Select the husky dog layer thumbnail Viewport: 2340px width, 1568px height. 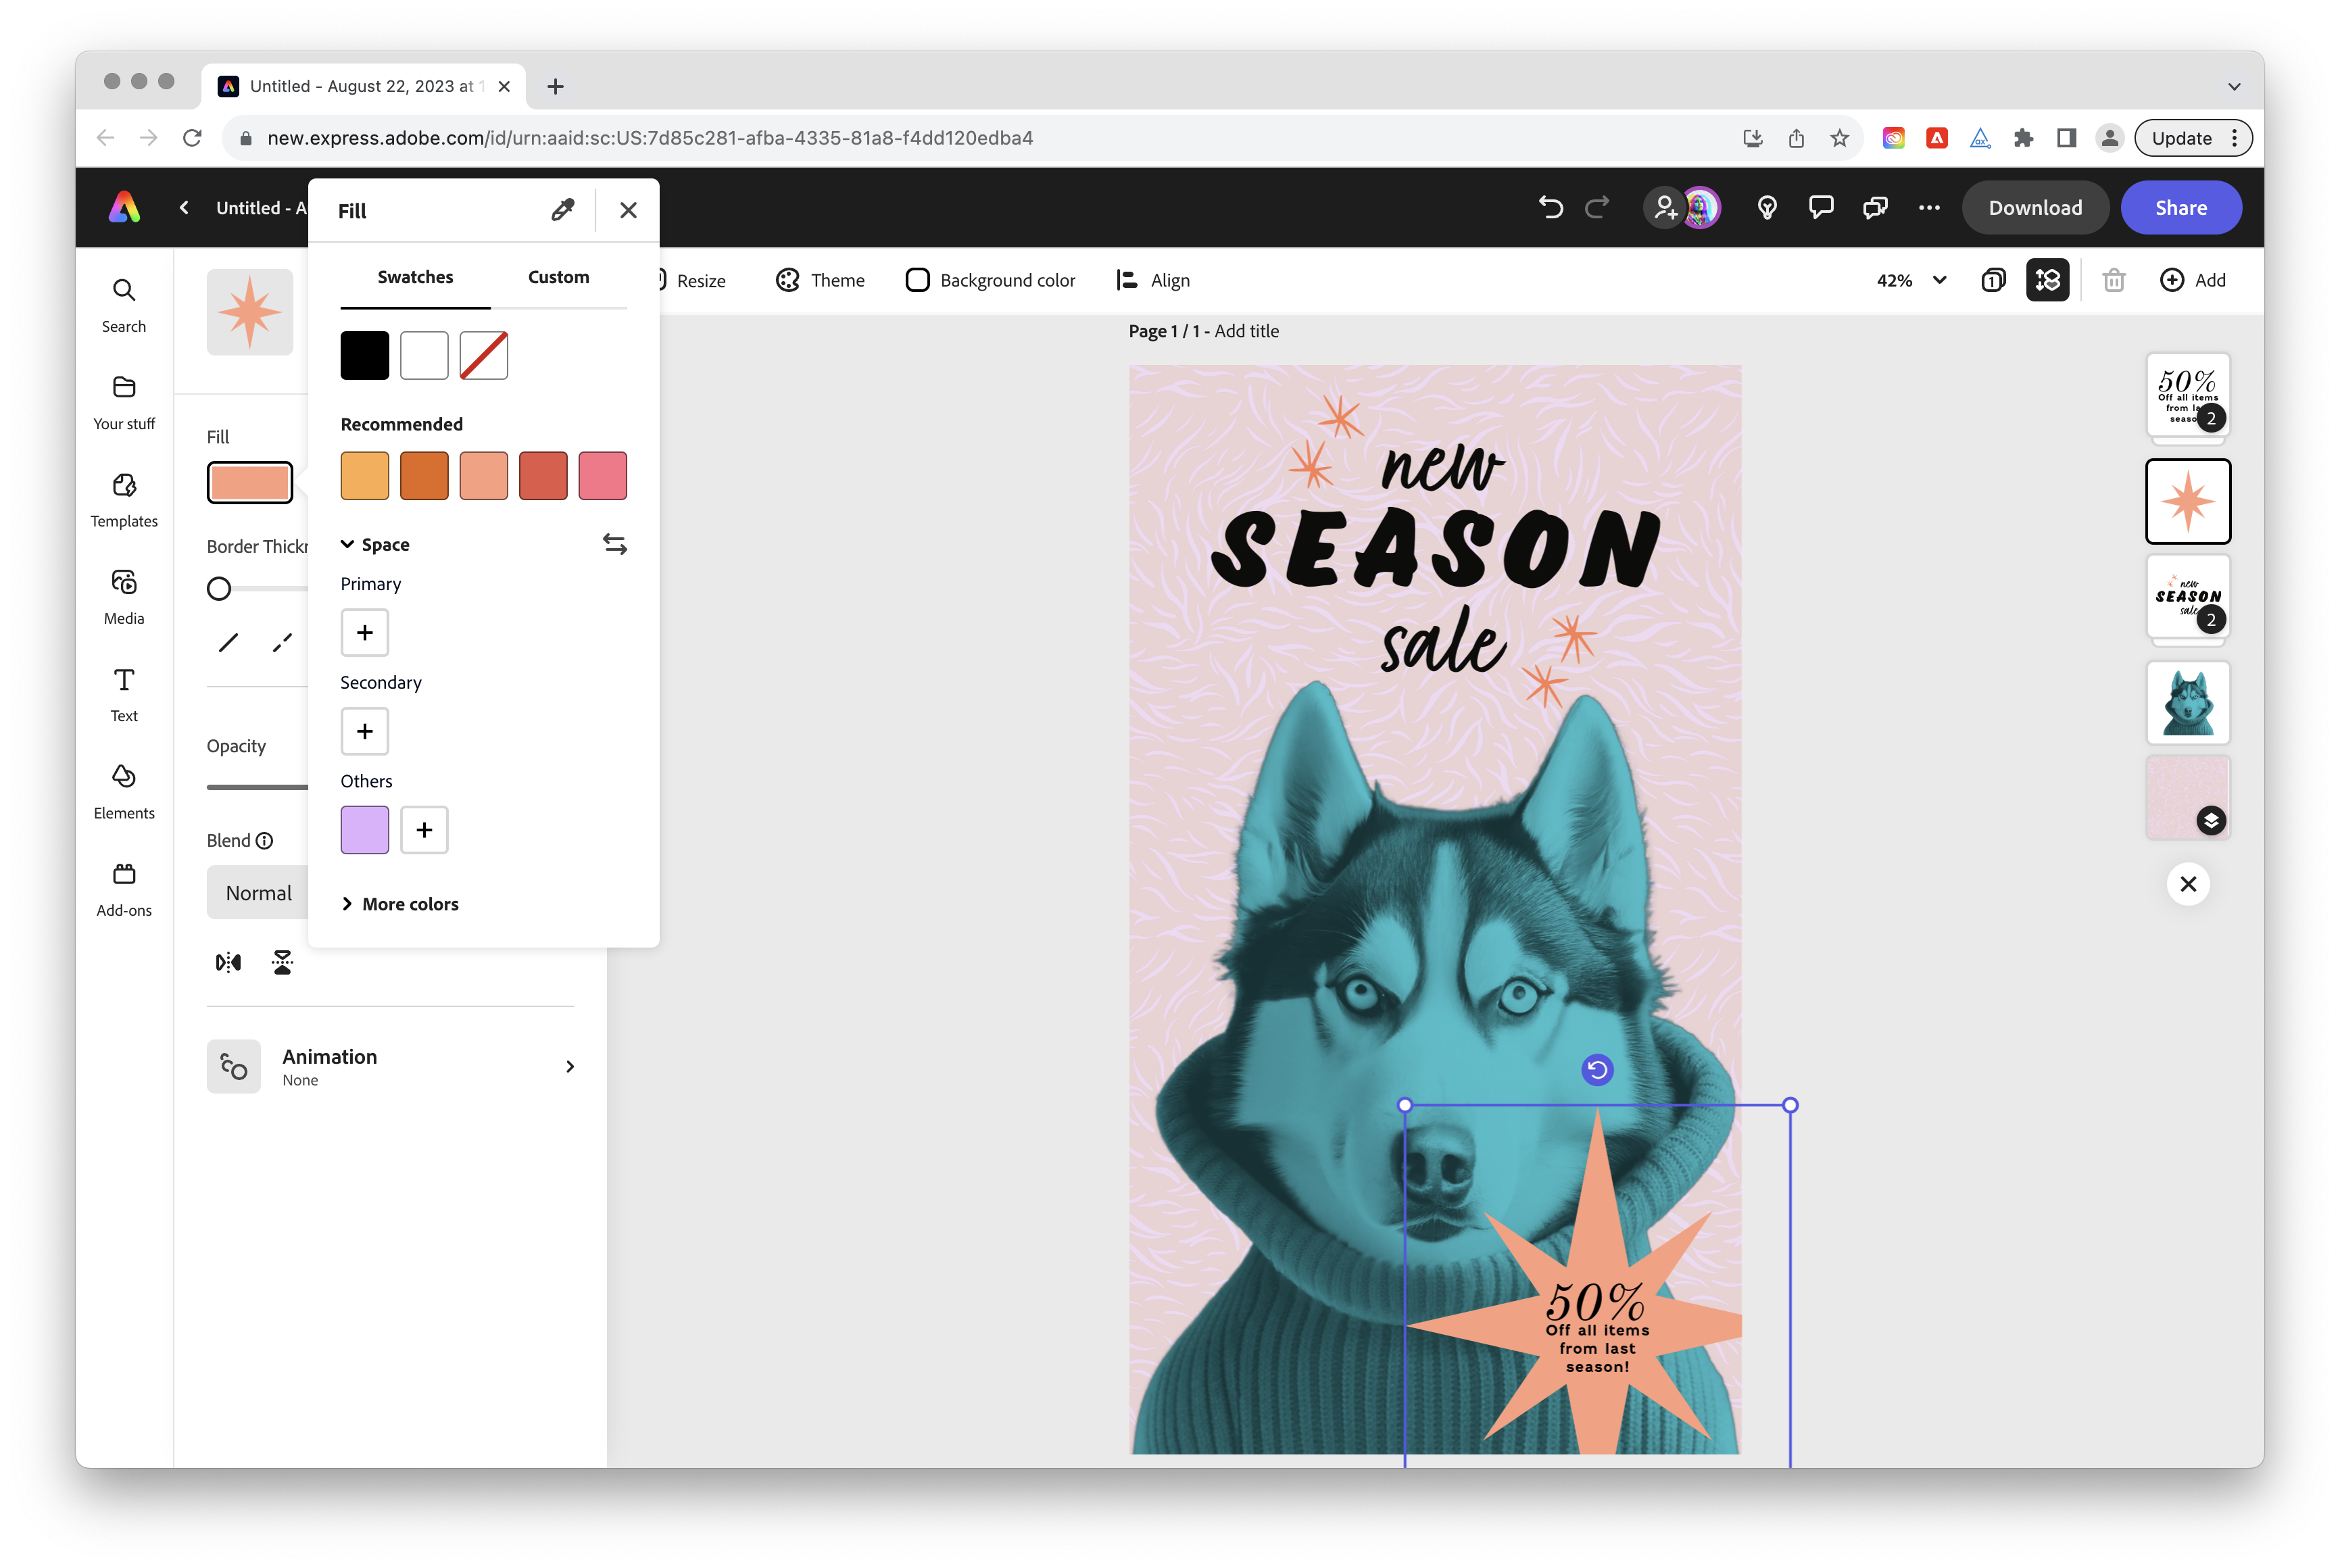(2187, 702)
